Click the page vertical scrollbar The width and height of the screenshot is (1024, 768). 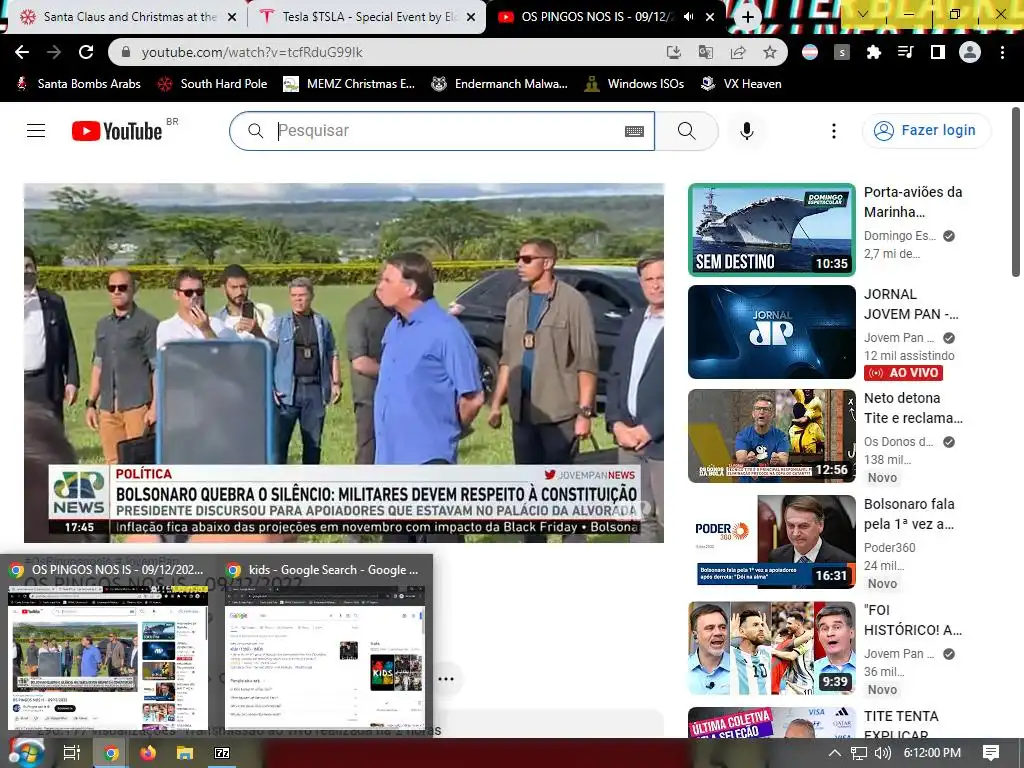coord(1016,193)
